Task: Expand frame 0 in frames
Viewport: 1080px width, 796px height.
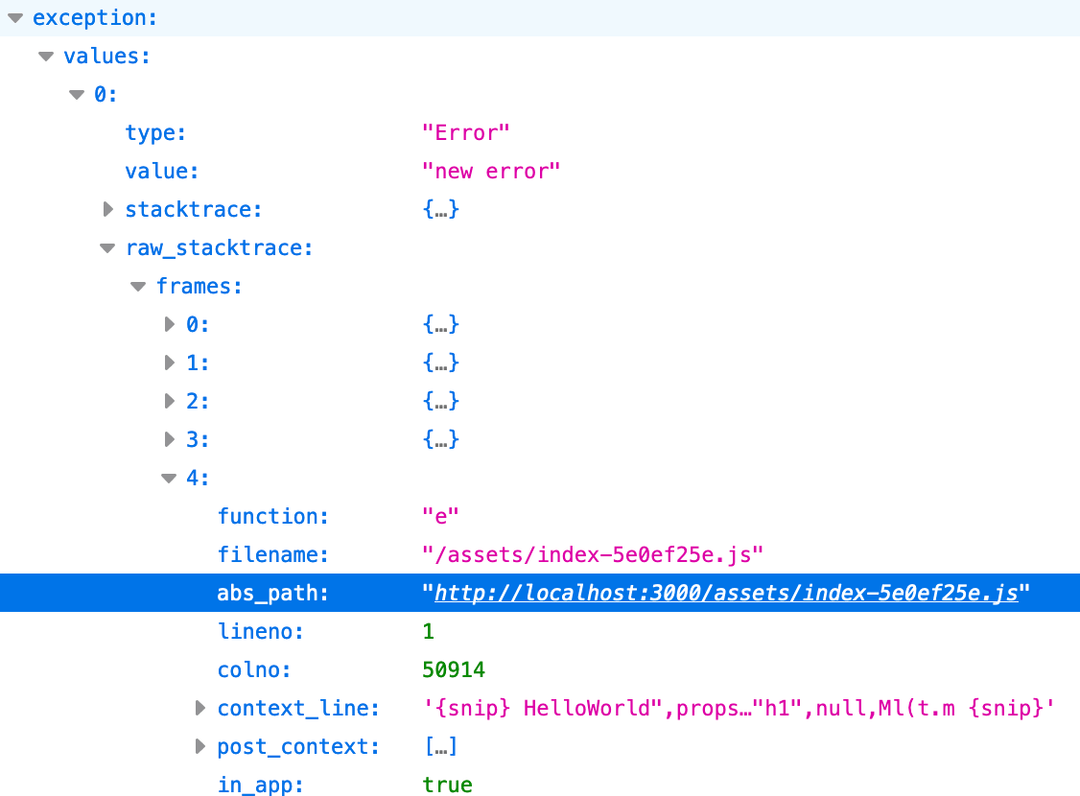Action: tap(169, 324)
